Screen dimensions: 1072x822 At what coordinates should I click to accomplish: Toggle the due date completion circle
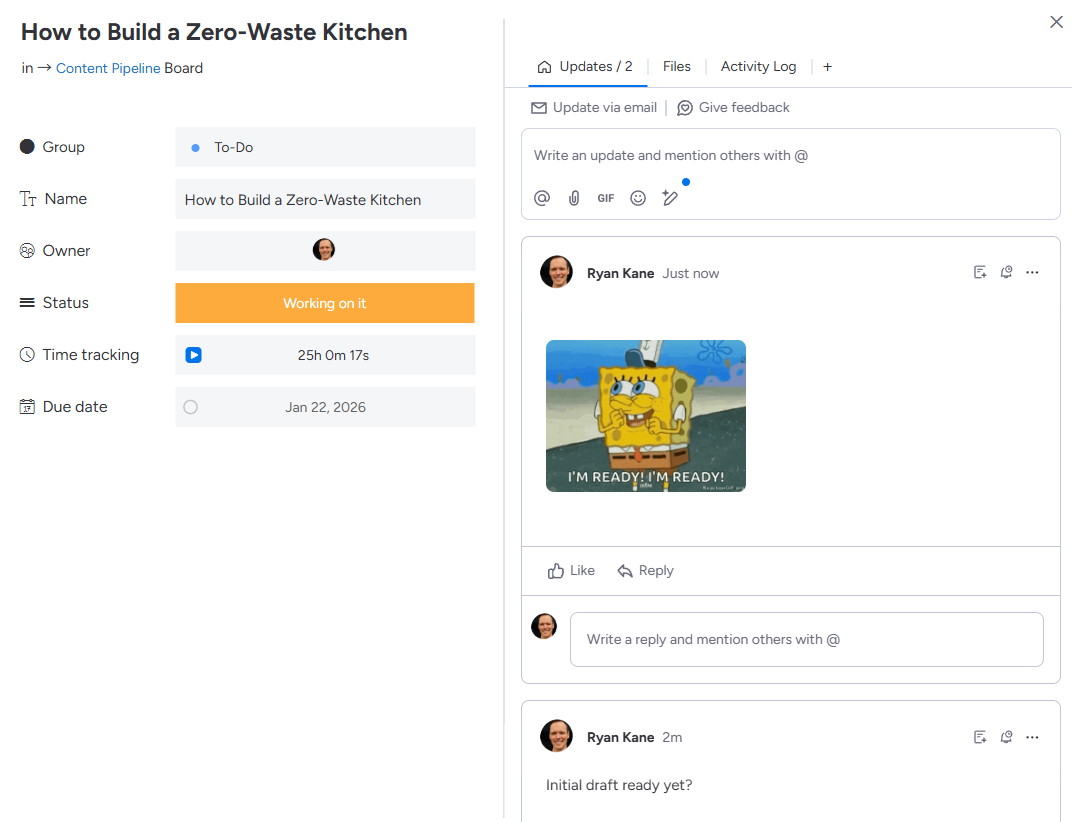(191, 407)
